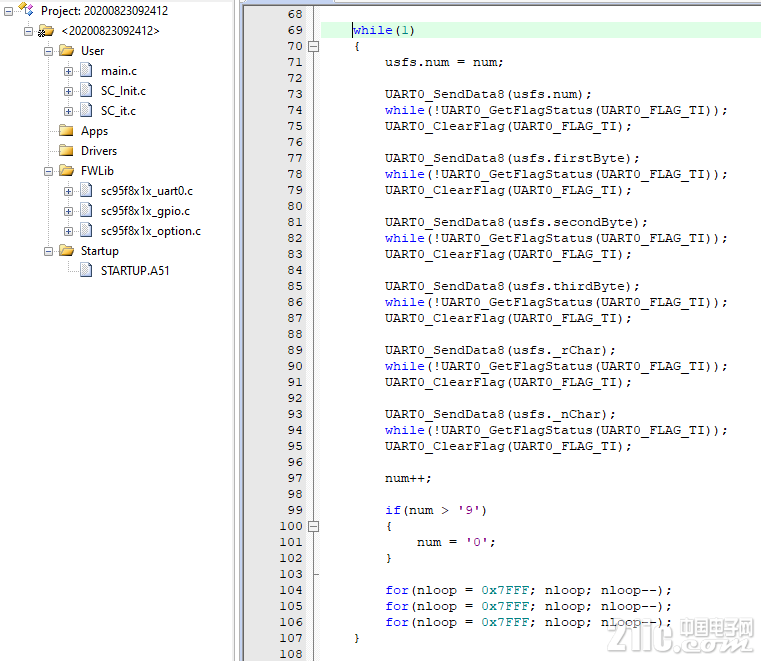Expand the sc95f8x1x_gpio.c file node

(68, 211)
